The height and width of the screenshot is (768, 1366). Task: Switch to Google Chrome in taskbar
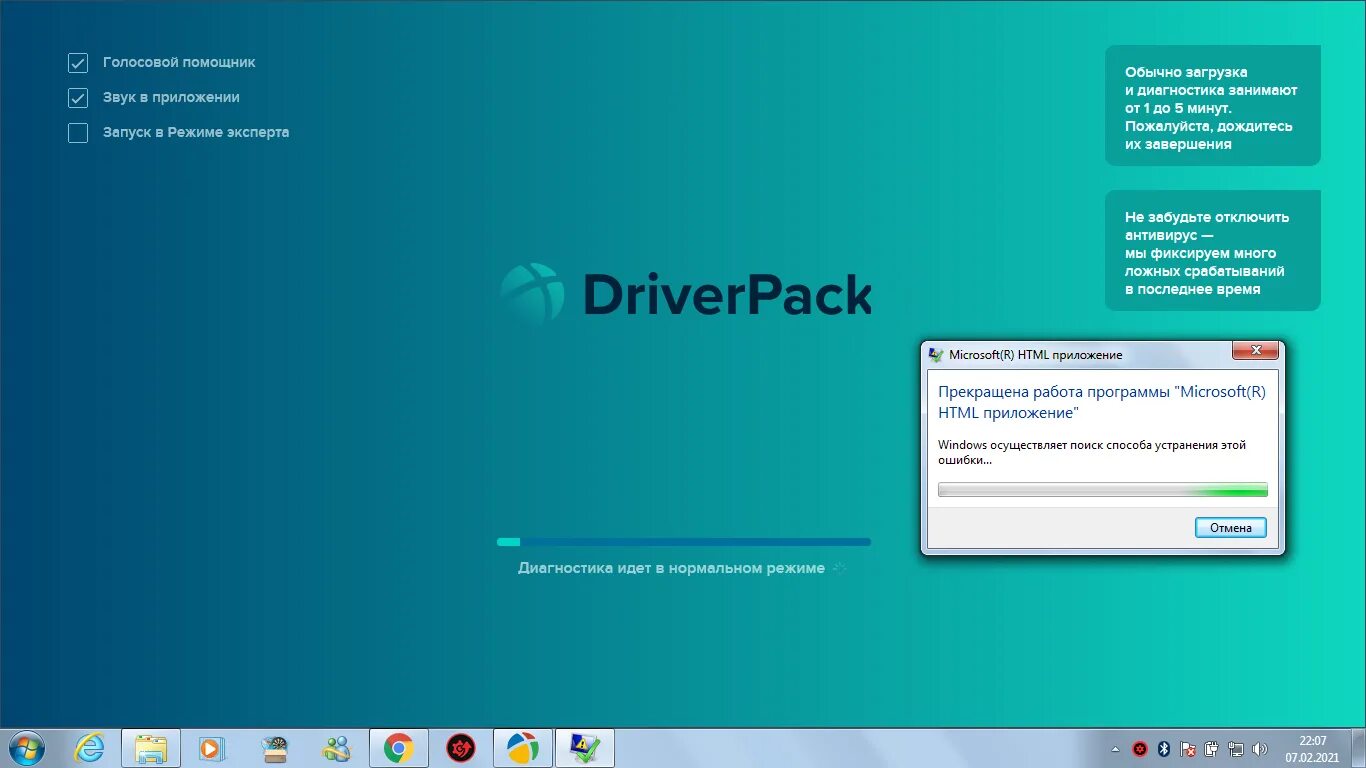tap(399, 748)
